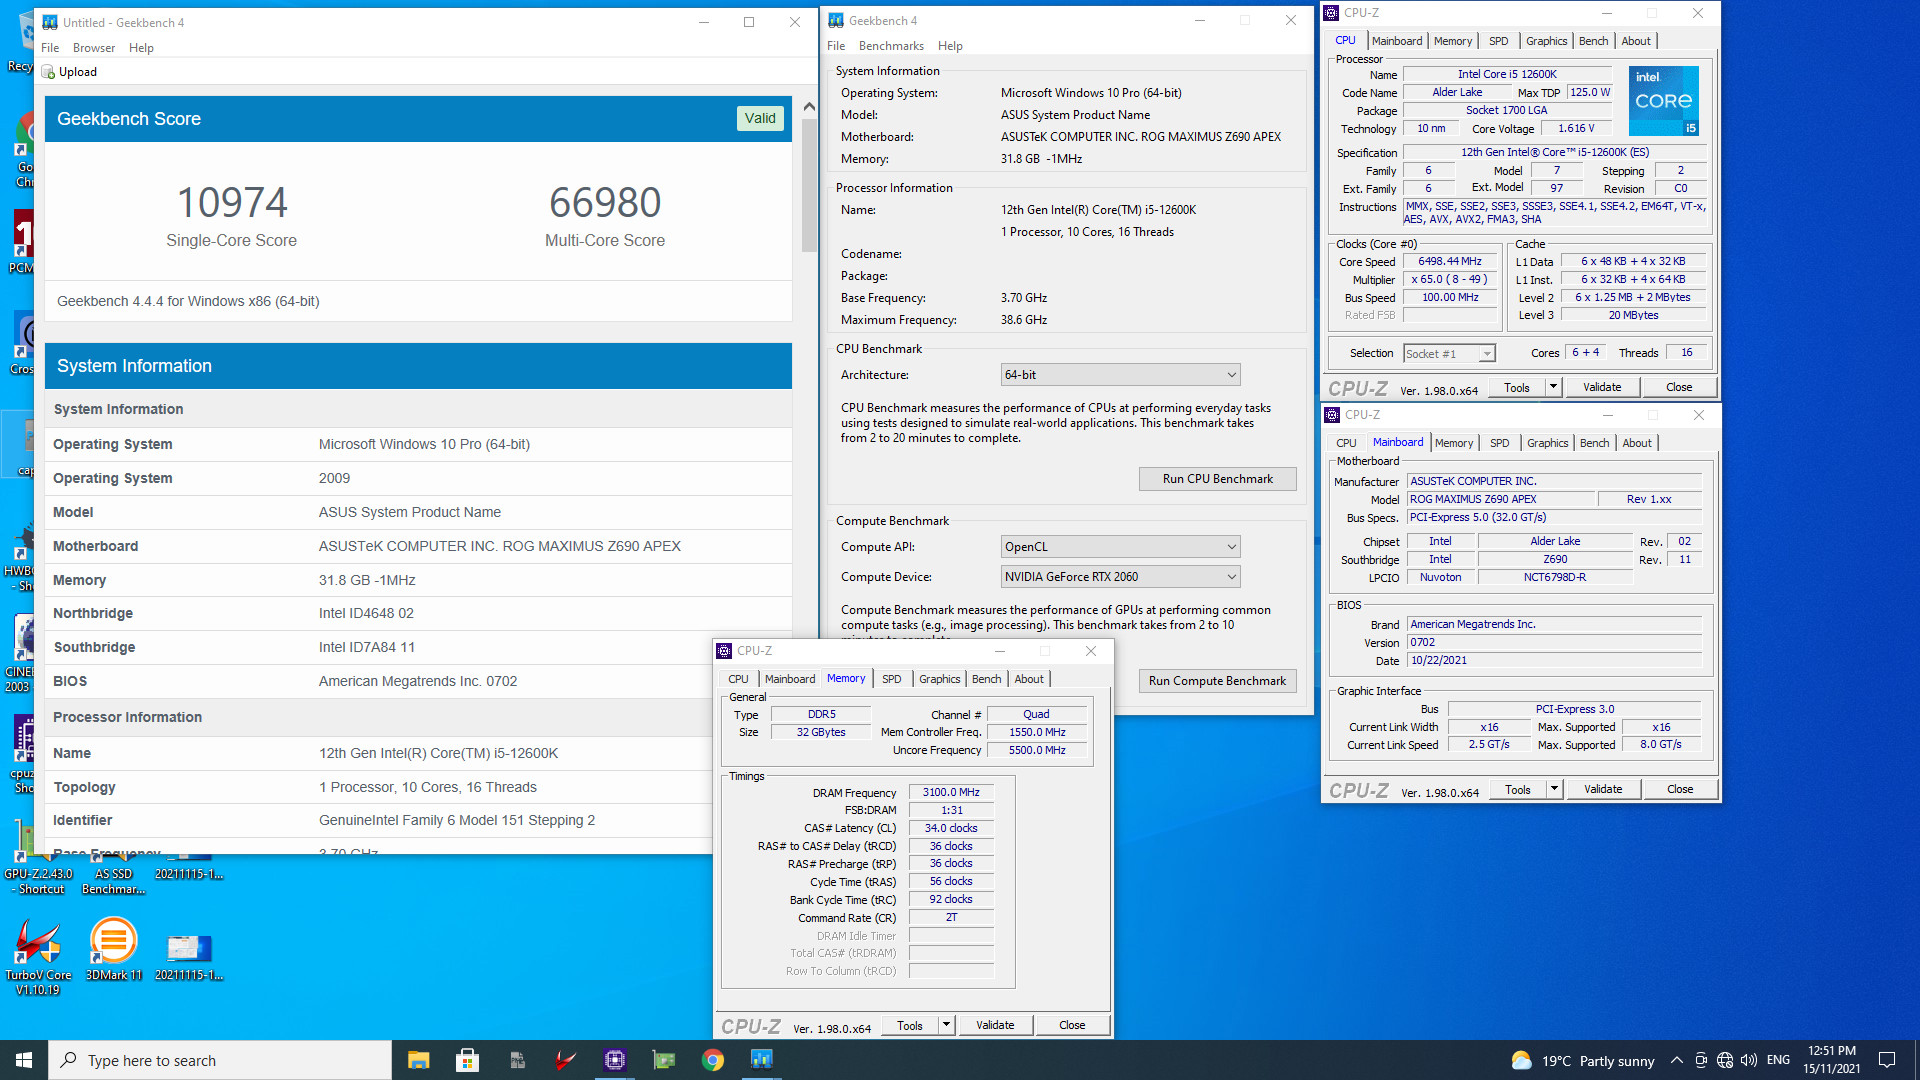Switch to SPD tab in CPU-Z Memory window

click(891, 679)
